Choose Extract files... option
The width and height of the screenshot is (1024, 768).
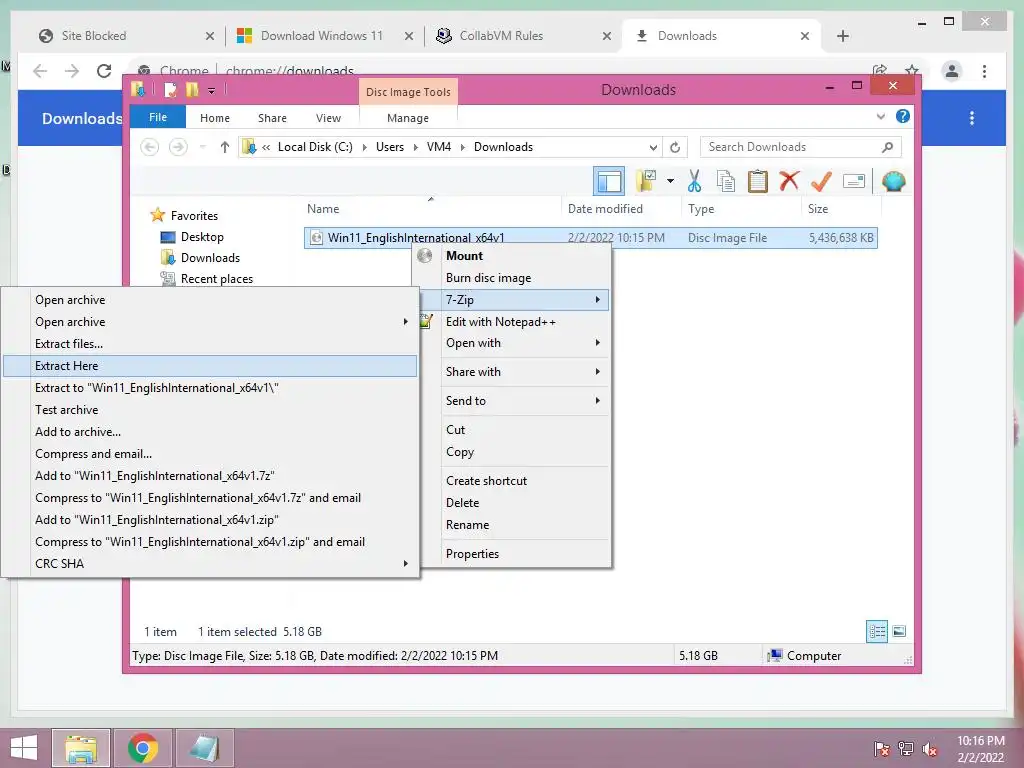pyautogui.click(x=210, y=344)
